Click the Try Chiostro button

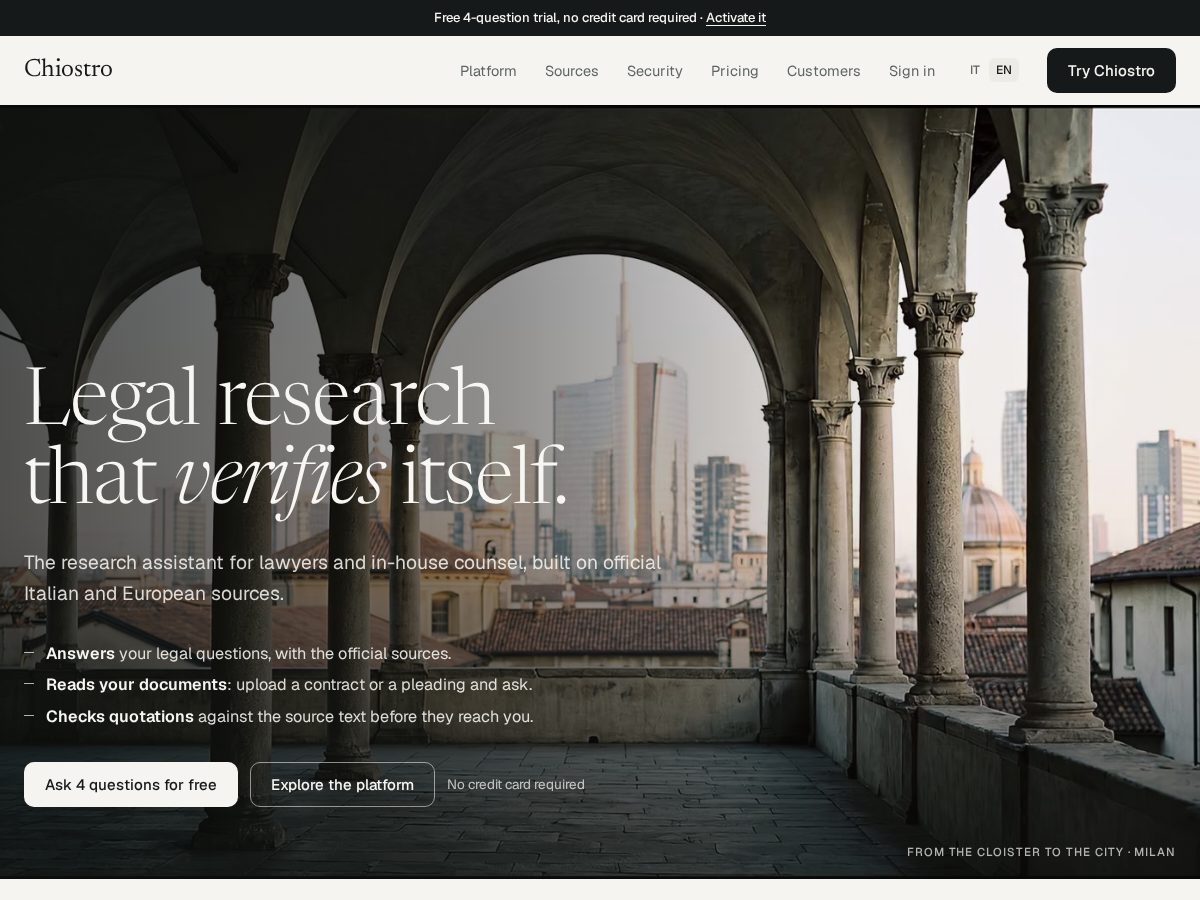click(1111, 71)
